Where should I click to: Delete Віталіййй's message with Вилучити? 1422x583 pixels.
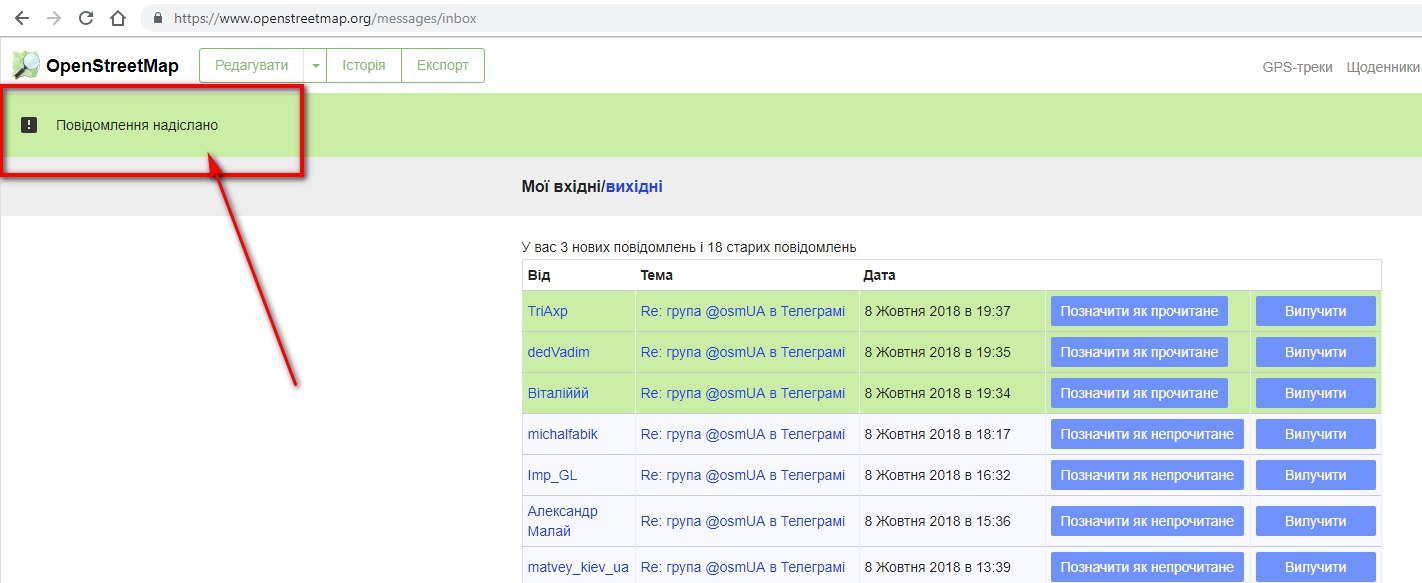1316,393
